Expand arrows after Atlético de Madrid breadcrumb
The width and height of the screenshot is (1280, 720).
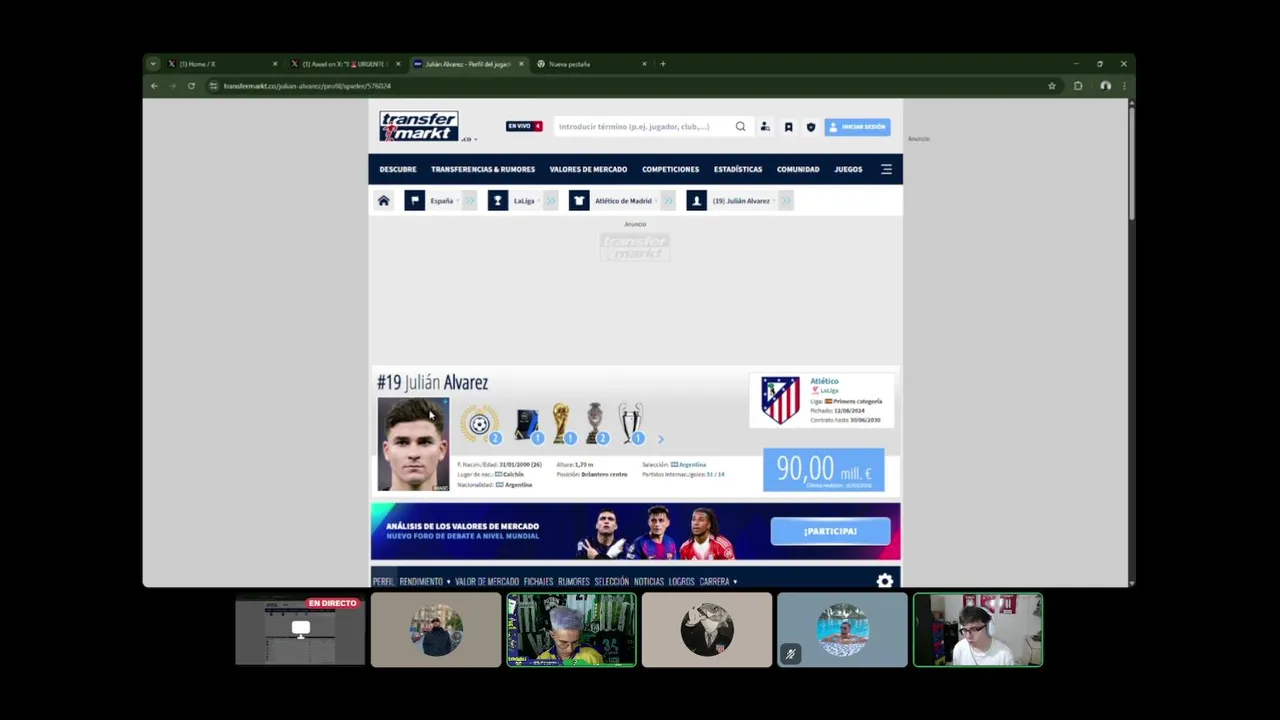point(668,201)
